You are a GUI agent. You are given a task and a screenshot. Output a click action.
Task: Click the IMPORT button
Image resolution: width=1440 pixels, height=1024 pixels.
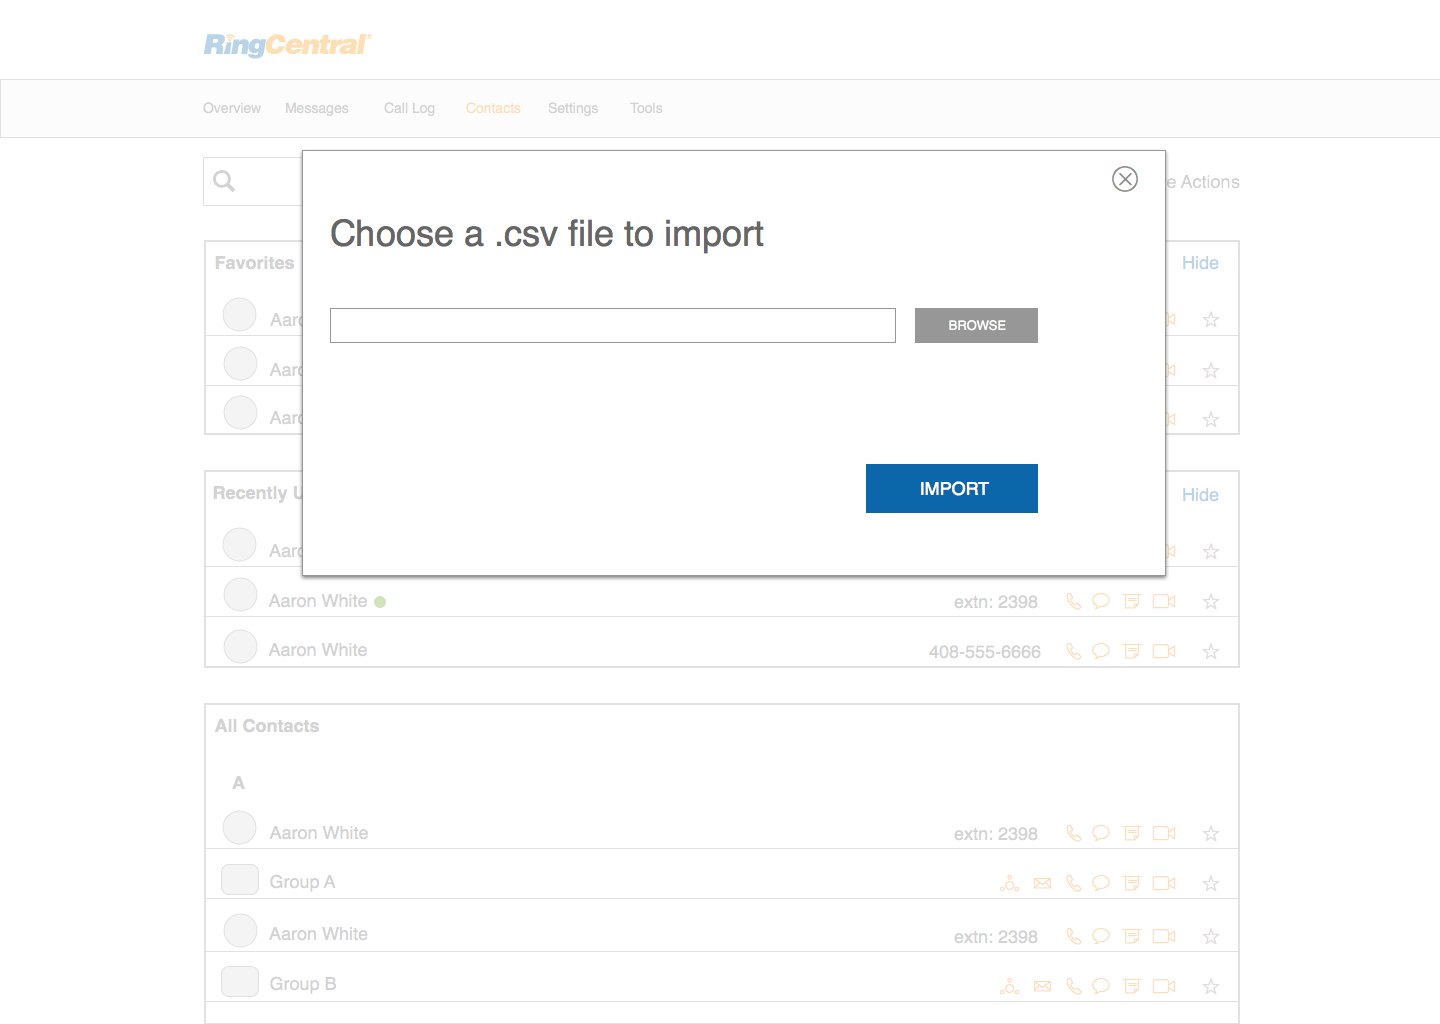(952, 488)
